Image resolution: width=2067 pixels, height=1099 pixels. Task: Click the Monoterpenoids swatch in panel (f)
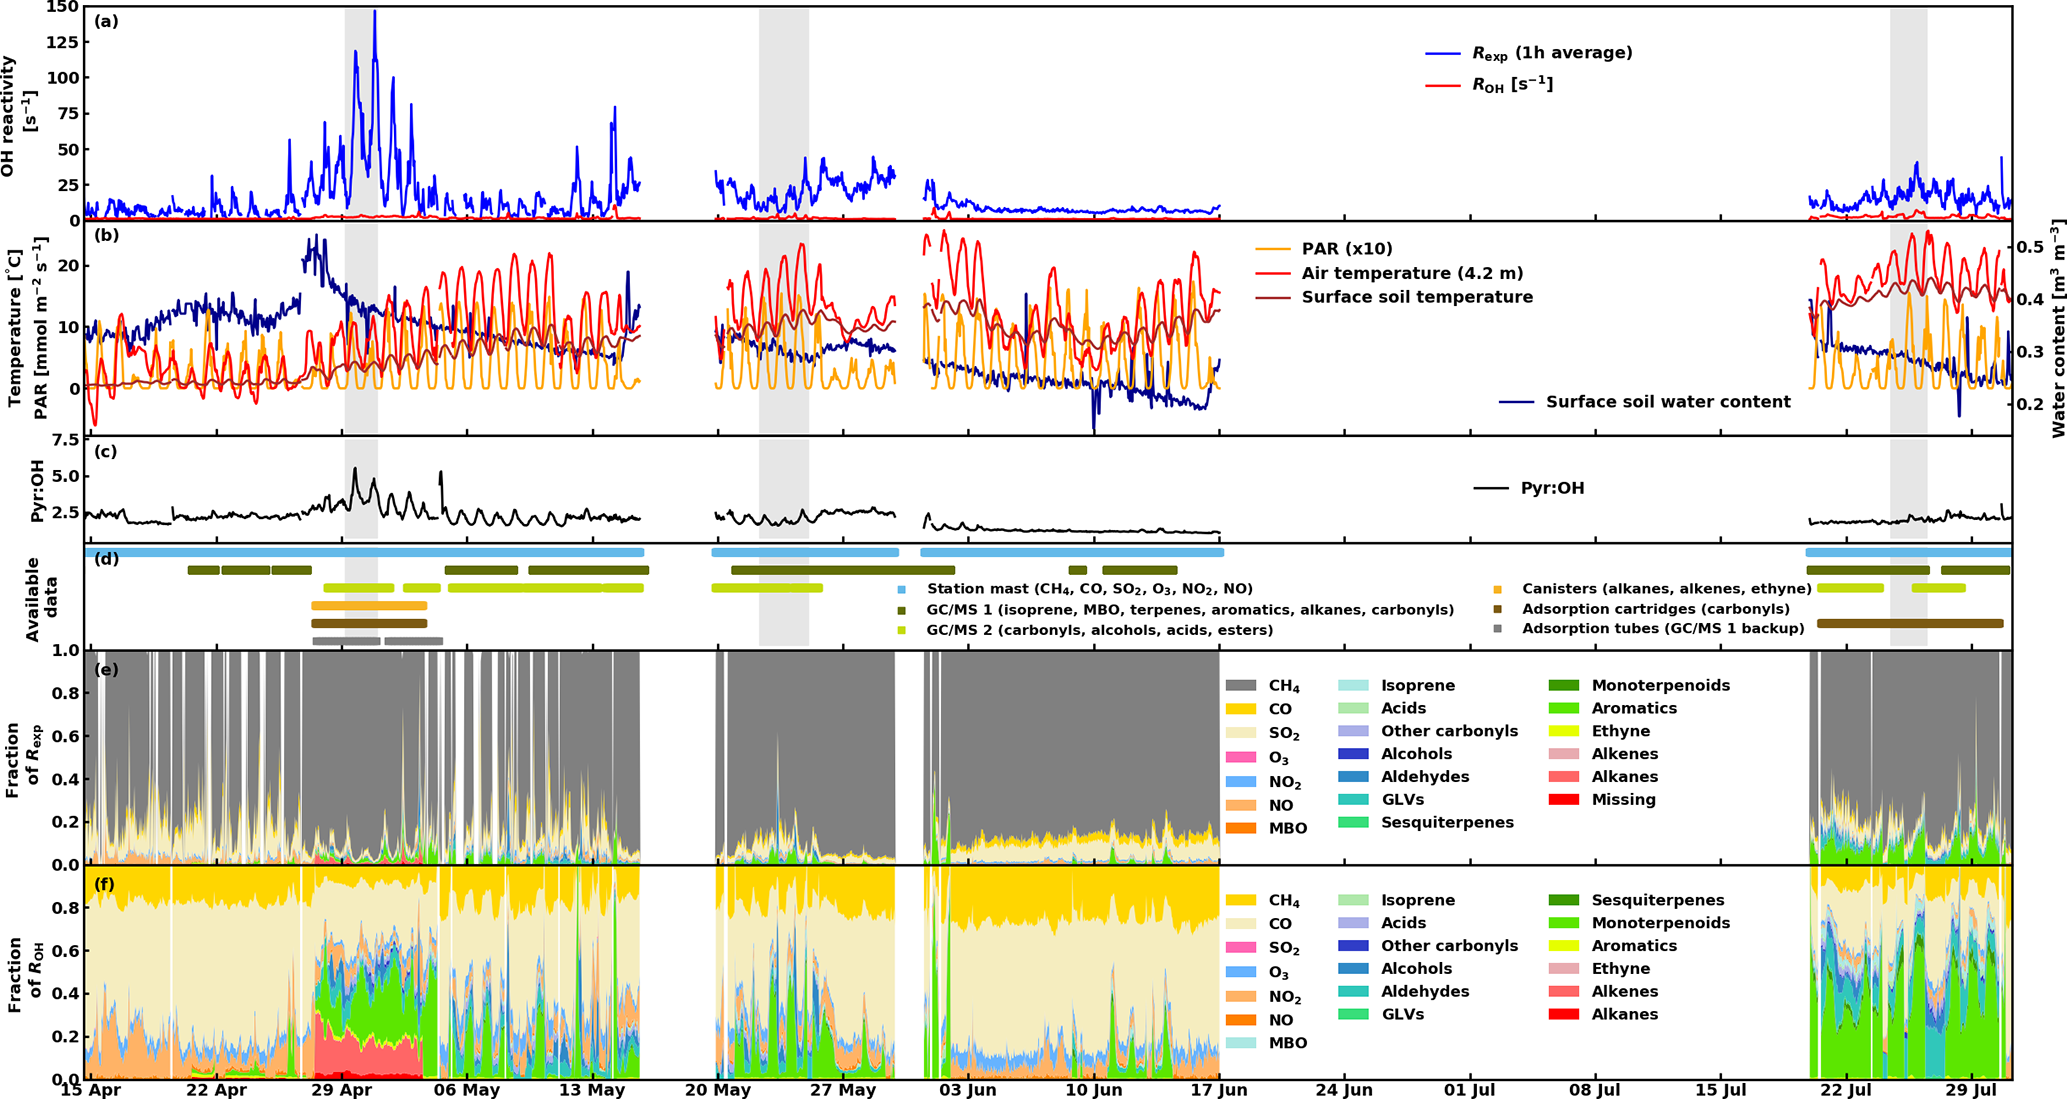tap(1564, 924)
